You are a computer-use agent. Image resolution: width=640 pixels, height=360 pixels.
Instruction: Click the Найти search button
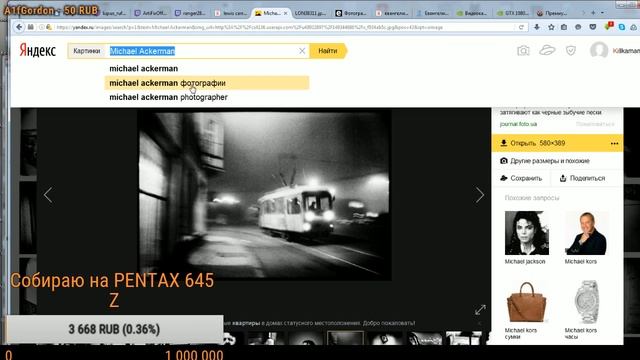click(x=328, y=51)
